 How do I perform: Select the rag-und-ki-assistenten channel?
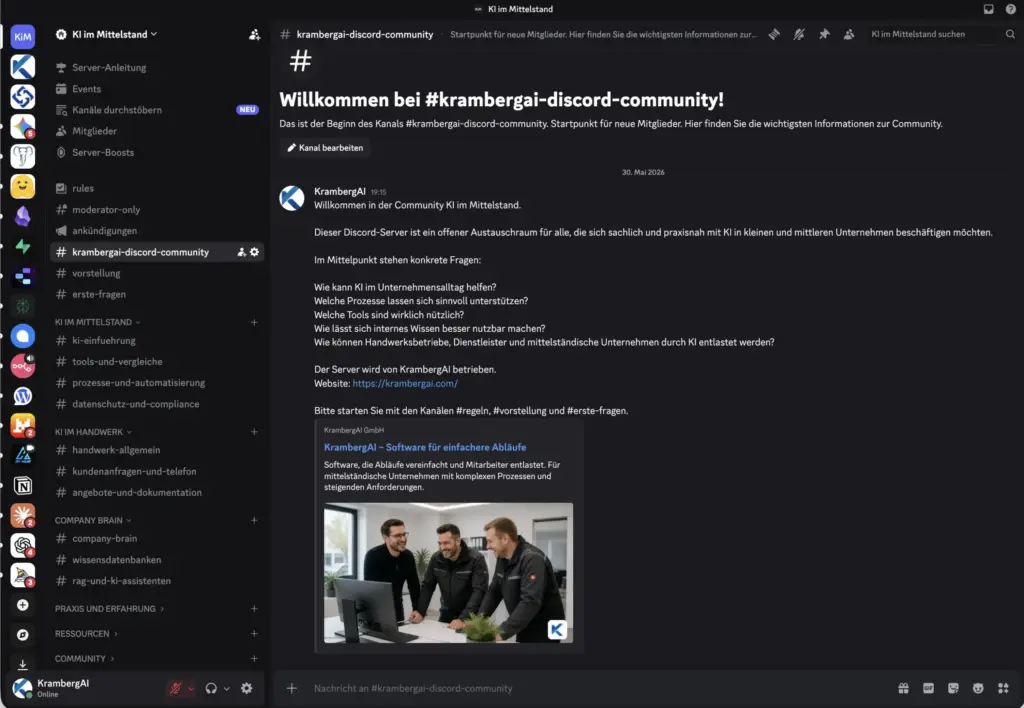(x=157, y=581)
